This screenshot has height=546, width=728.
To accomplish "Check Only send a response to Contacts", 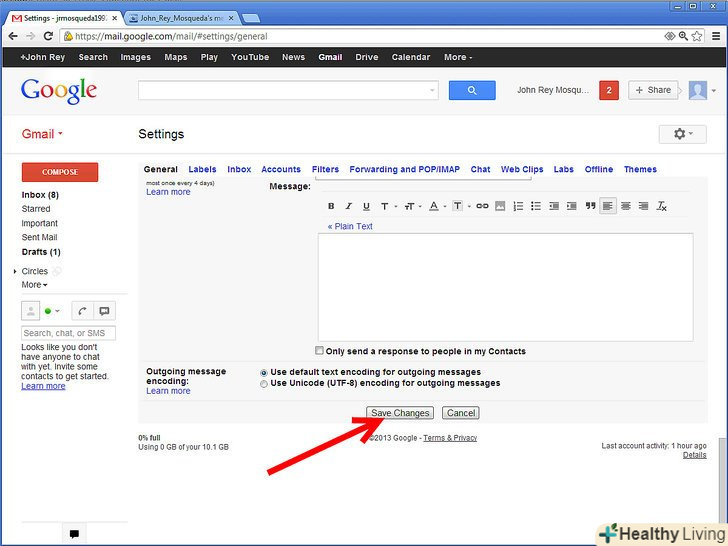I will tap(319, 351).
